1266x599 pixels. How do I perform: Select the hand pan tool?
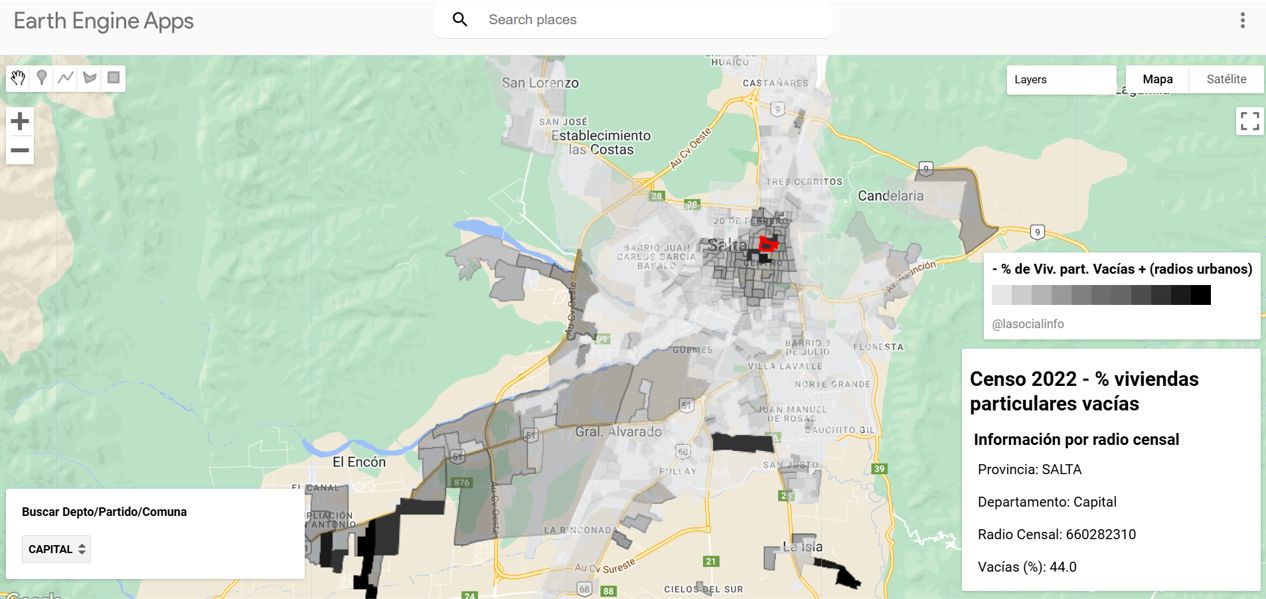point(18,78)
